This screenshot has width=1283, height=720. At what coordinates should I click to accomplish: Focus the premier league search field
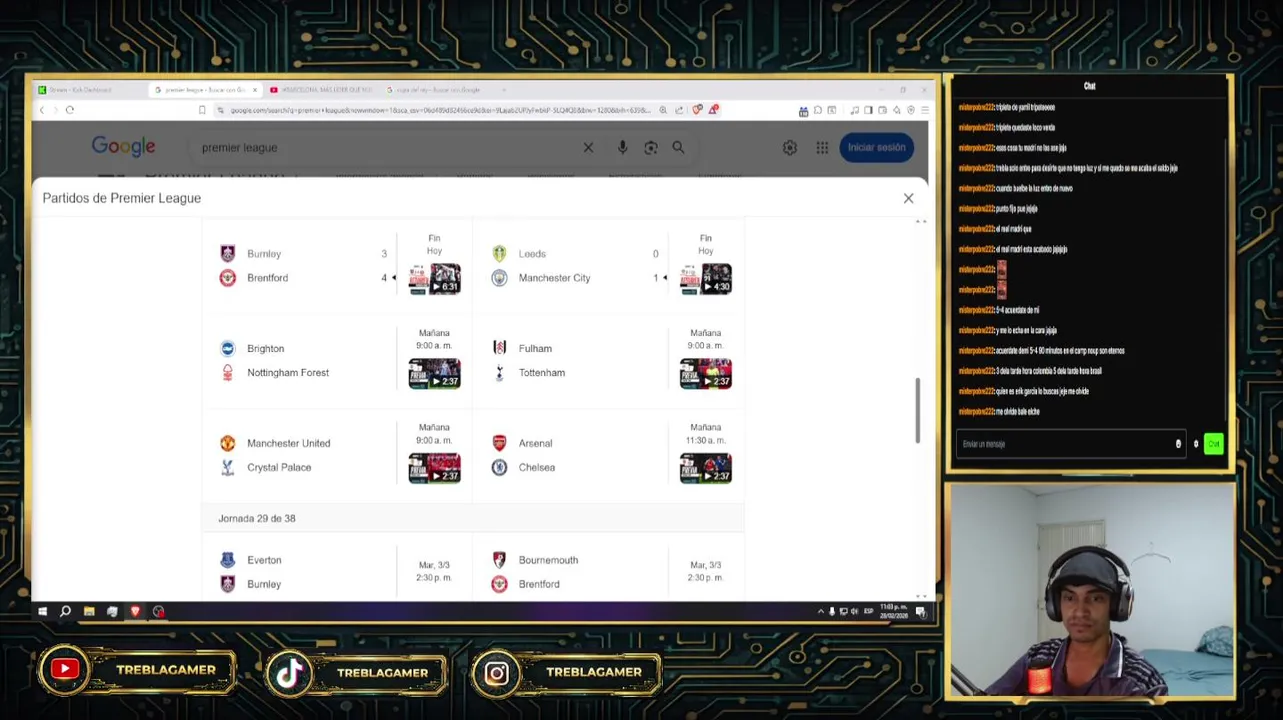(385, 147)
